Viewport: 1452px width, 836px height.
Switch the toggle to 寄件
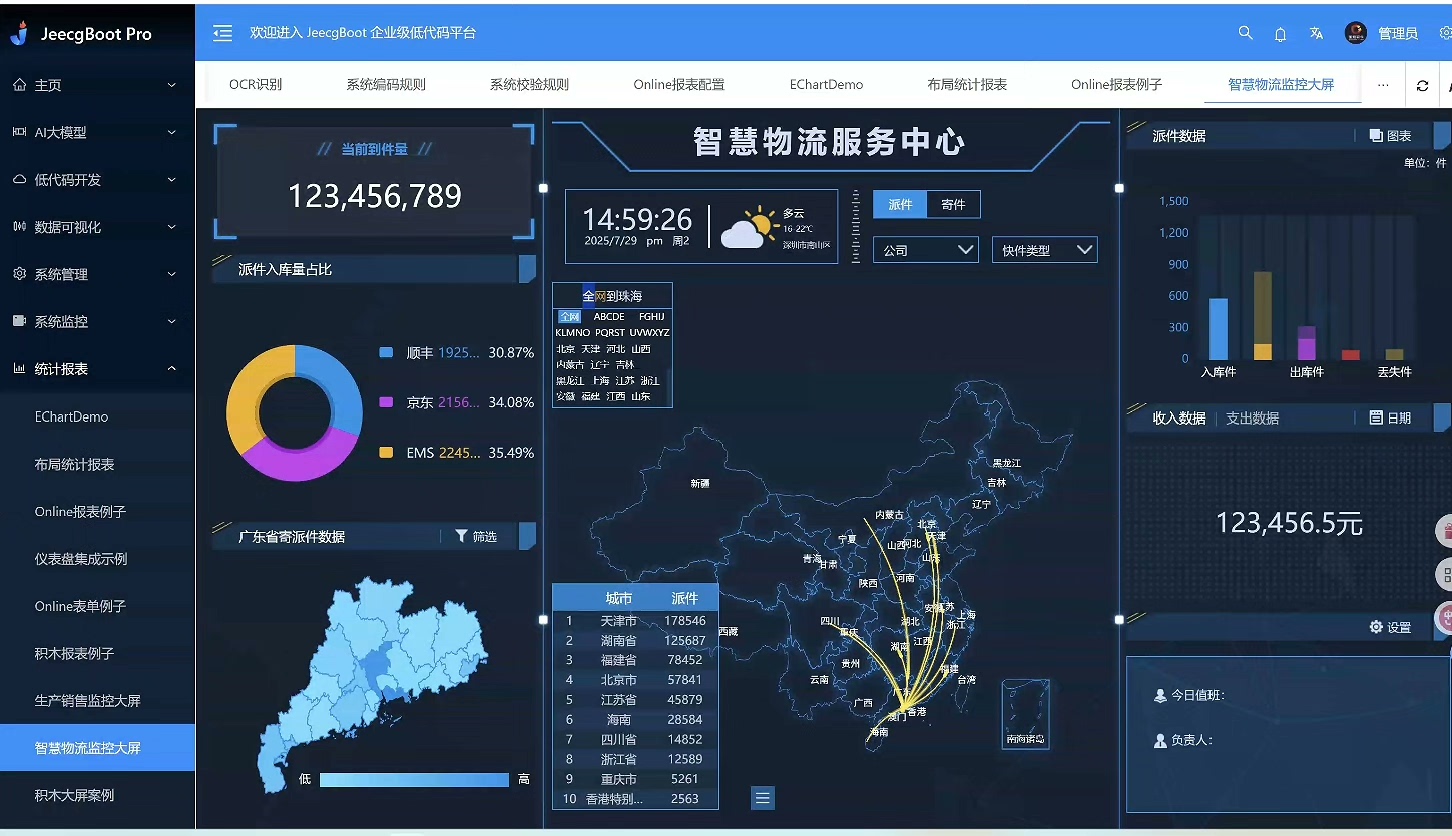click(x=953, y=204)
